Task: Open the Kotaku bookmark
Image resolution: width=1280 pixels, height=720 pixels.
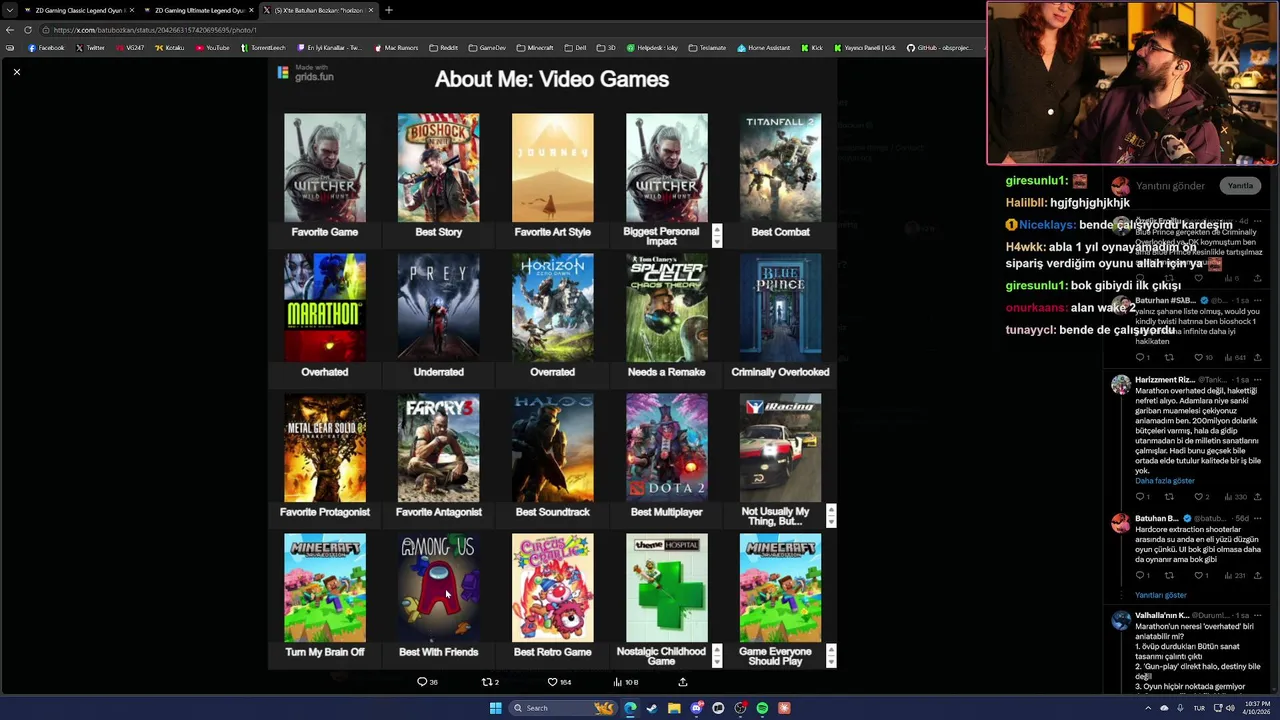Action: [x=169, y=48]
